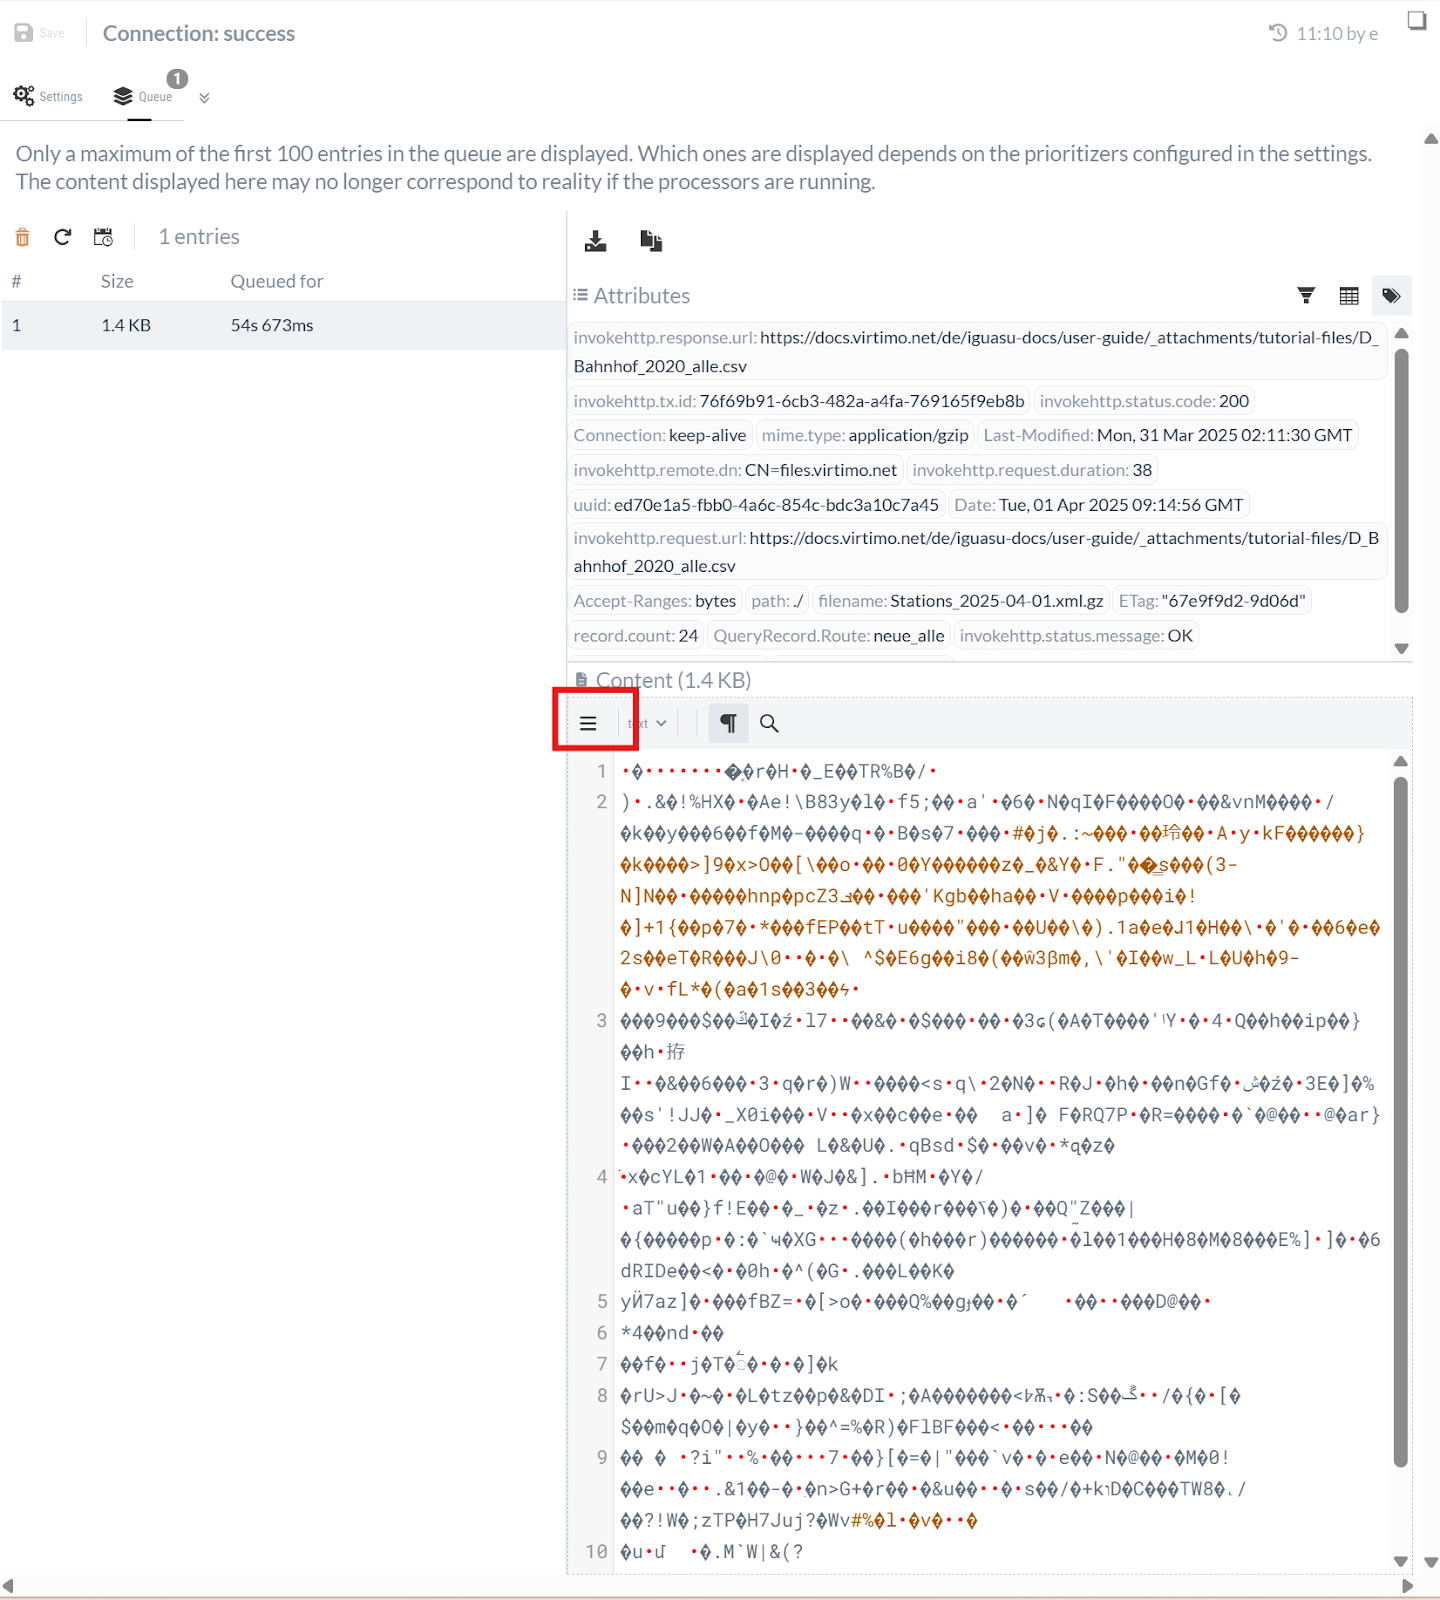Filter the attributes list
The width and height of the screenshot is (1440, 1600).
1306,295
